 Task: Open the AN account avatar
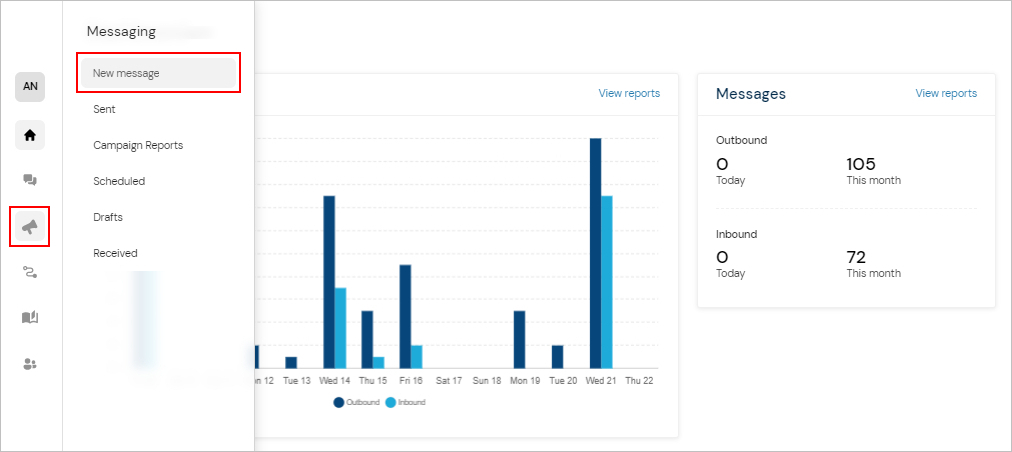pyautogui.click(x=30, y=87)
